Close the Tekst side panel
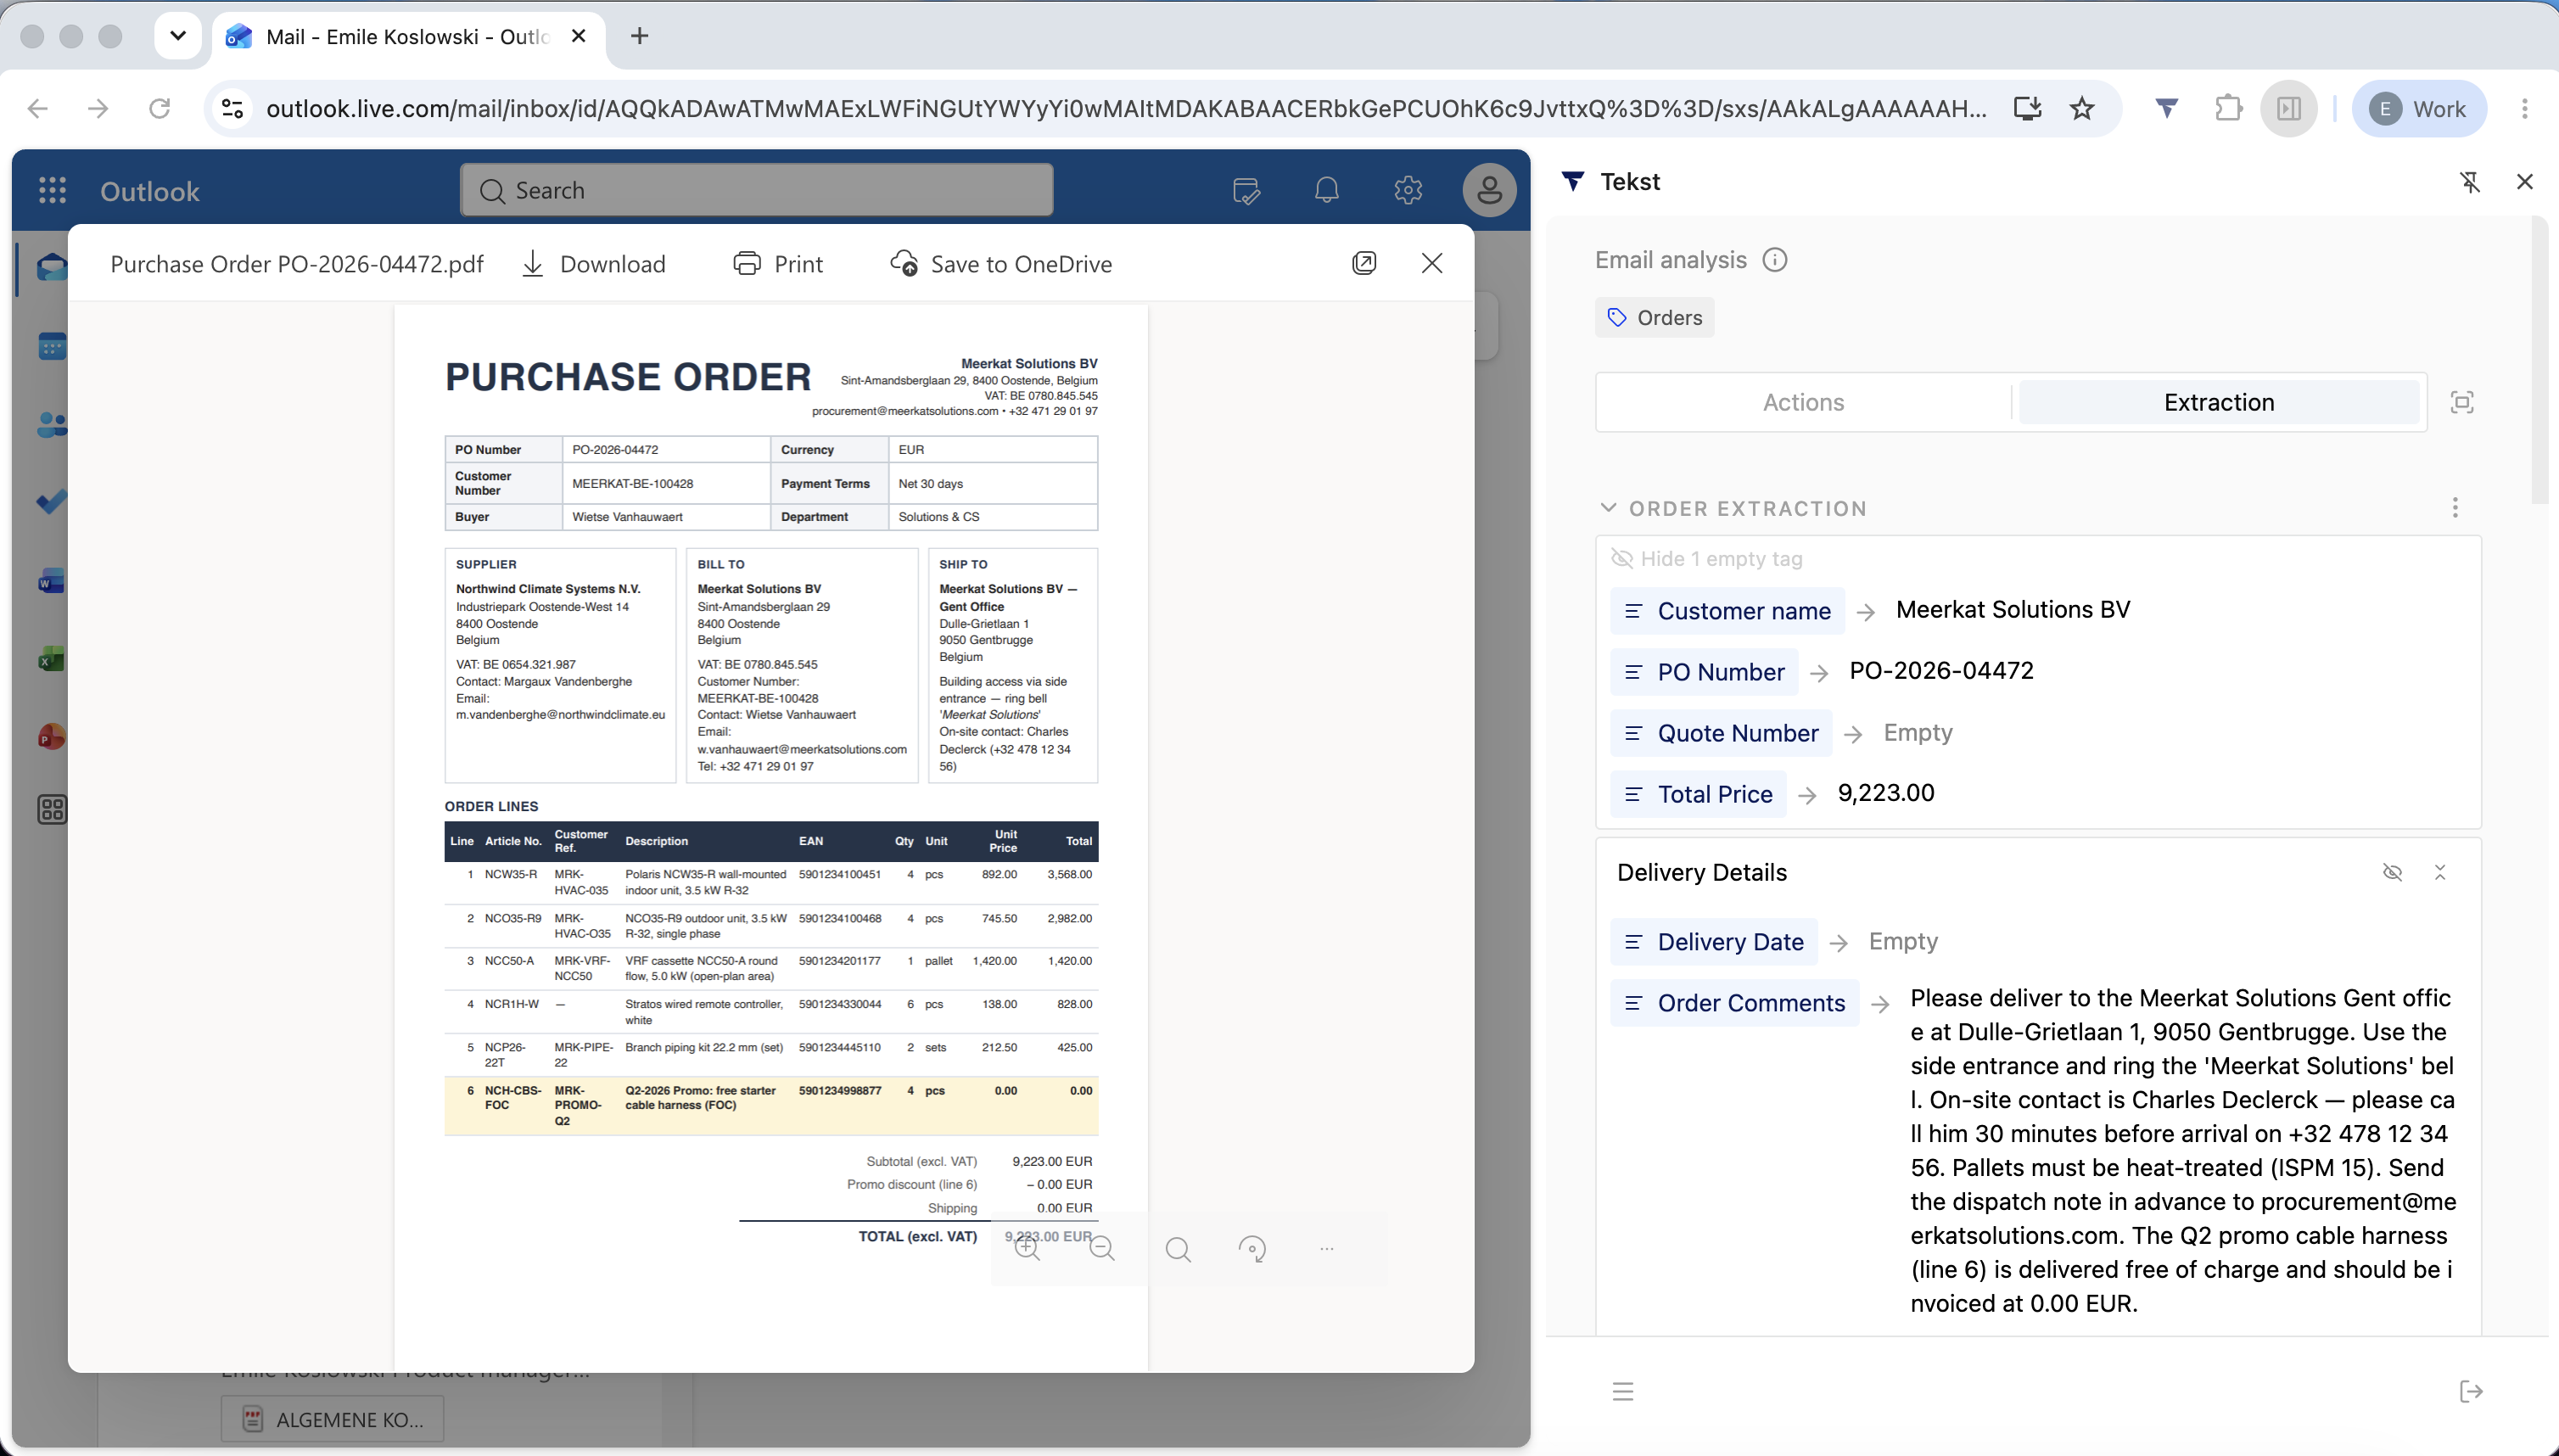Screen dimensions: 2559x1456 2525,181
